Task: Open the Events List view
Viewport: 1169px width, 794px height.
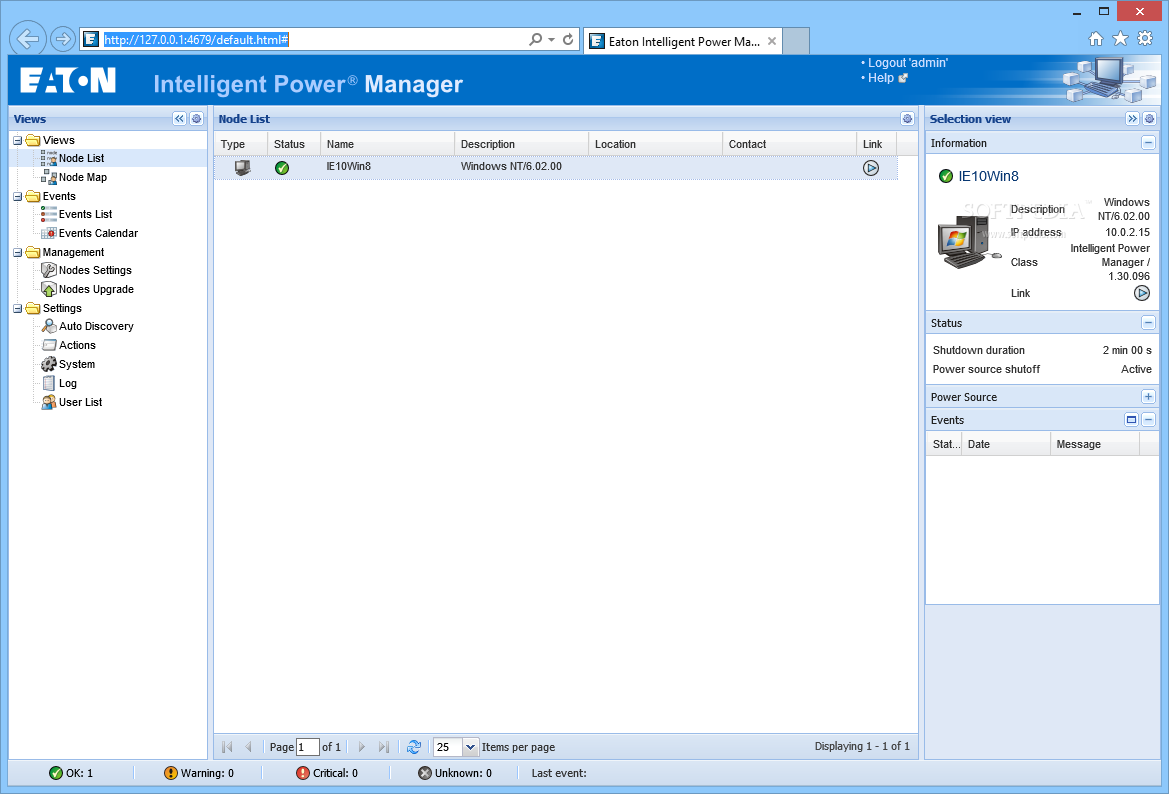Action: (x=86, y=214)
